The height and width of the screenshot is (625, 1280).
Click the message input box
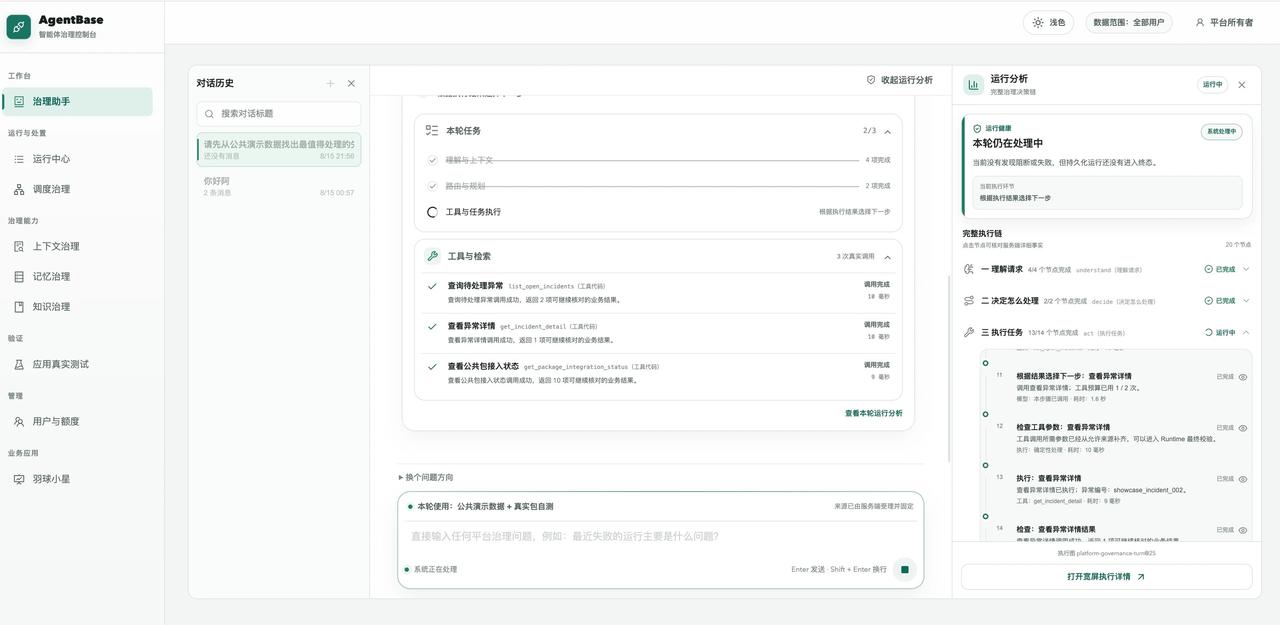[660, 537]
